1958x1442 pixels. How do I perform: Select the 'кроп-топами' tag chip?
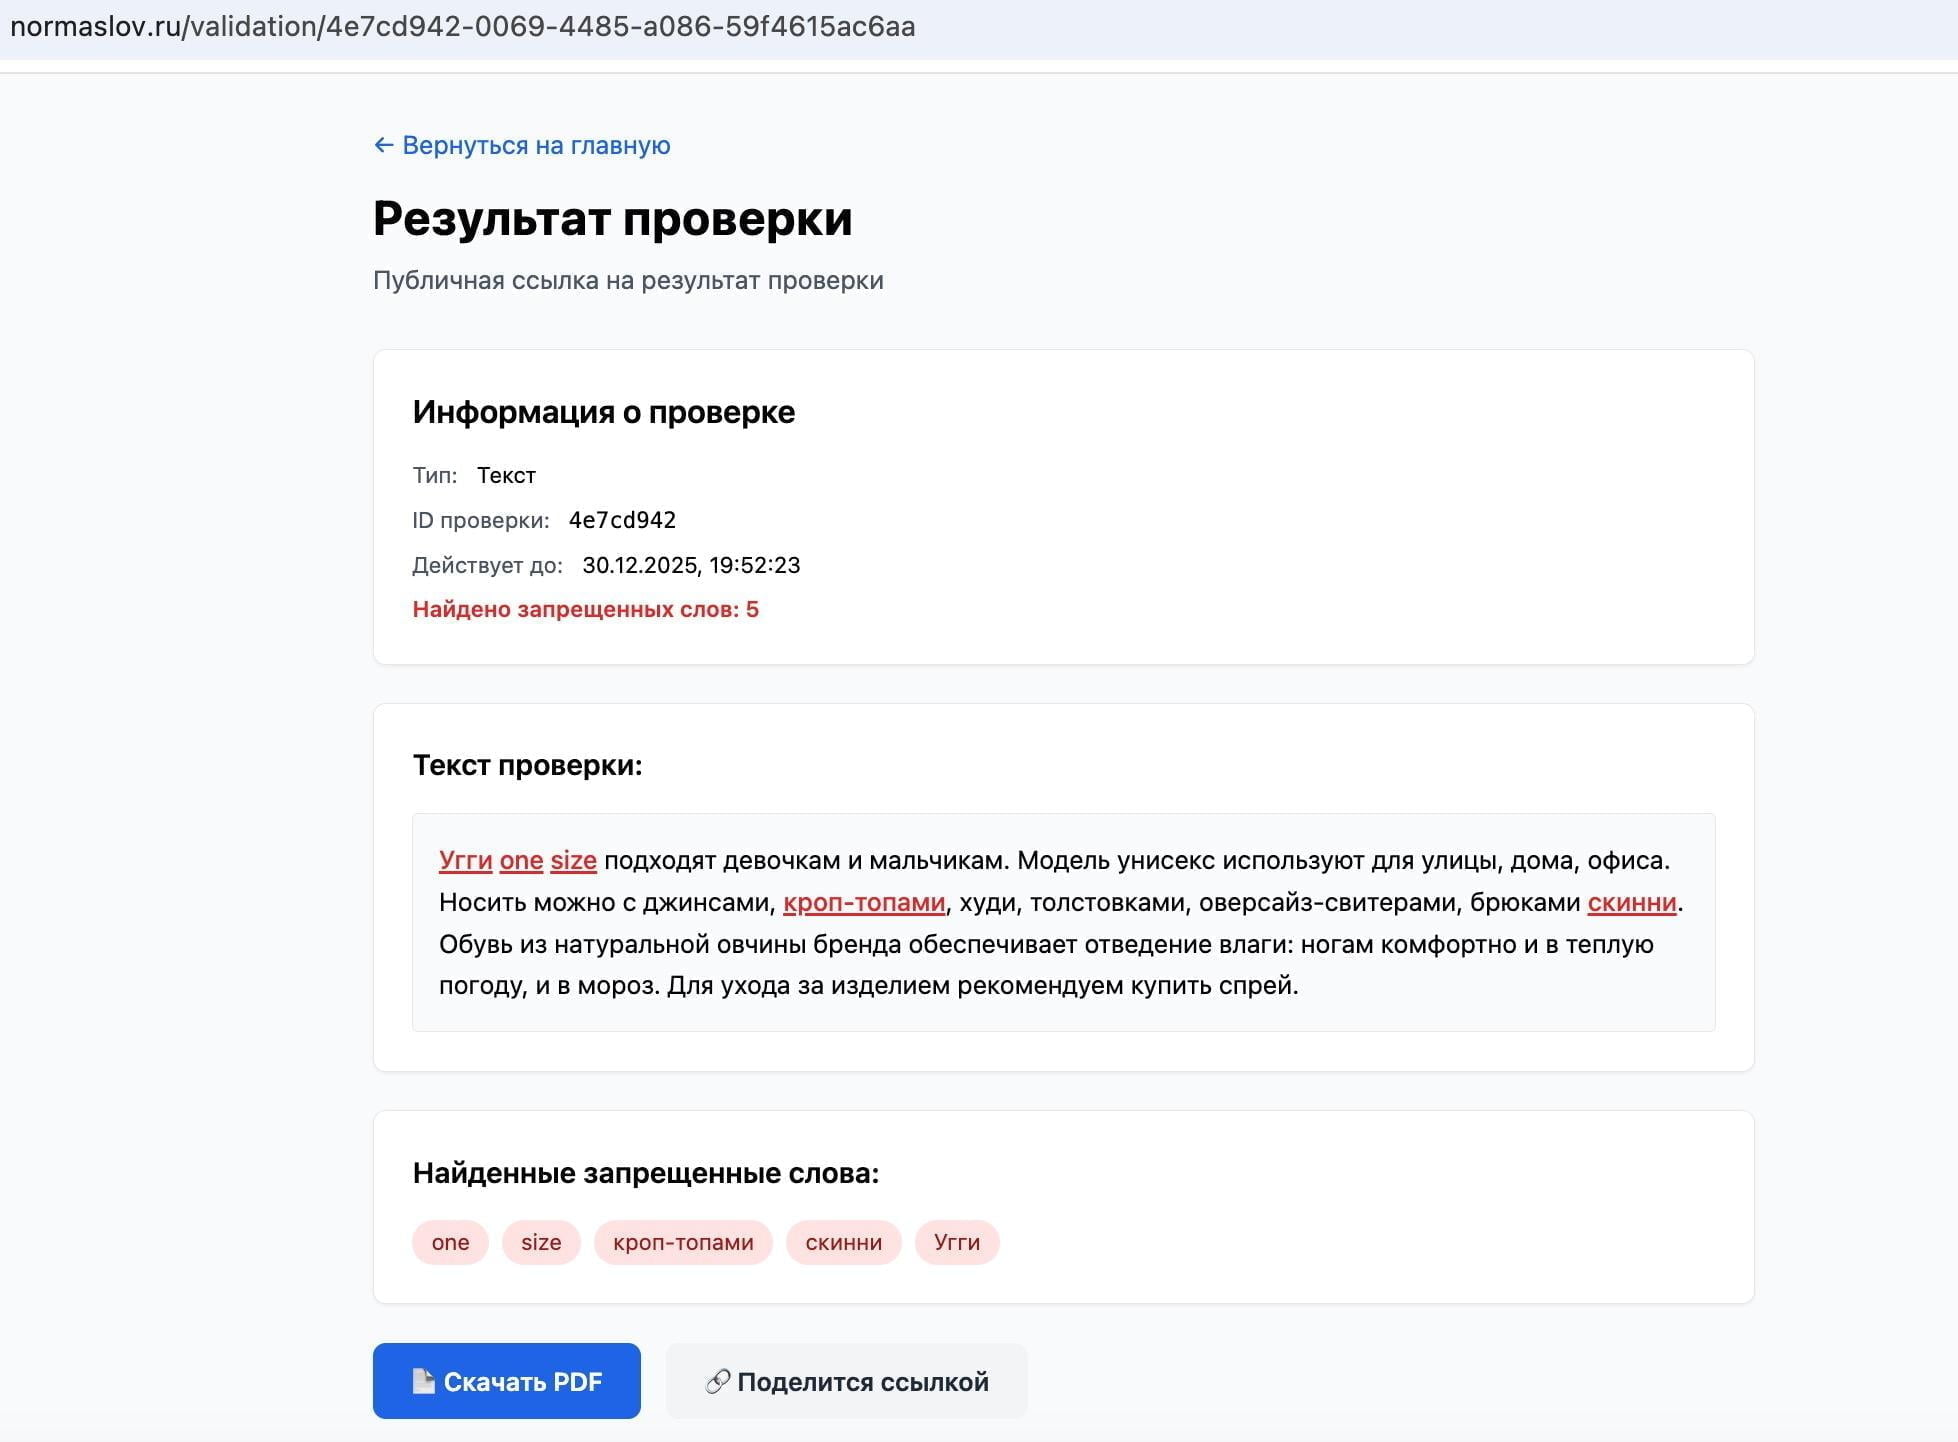(683, 1242)
